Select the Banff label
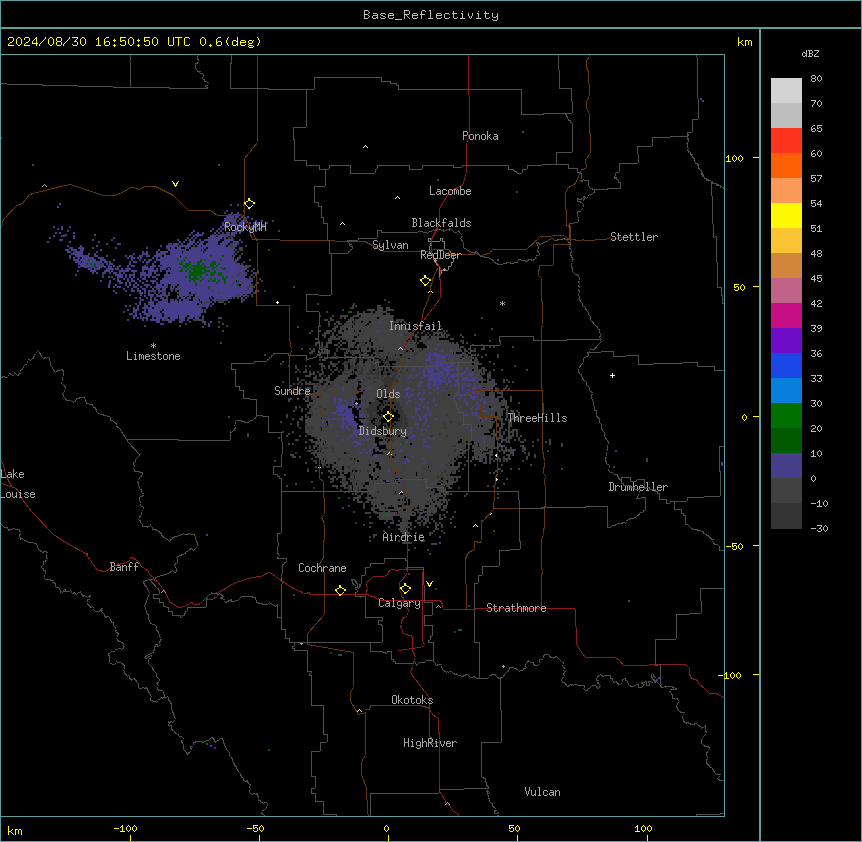The width and height of the screenshot is (862, 842). 124,567
